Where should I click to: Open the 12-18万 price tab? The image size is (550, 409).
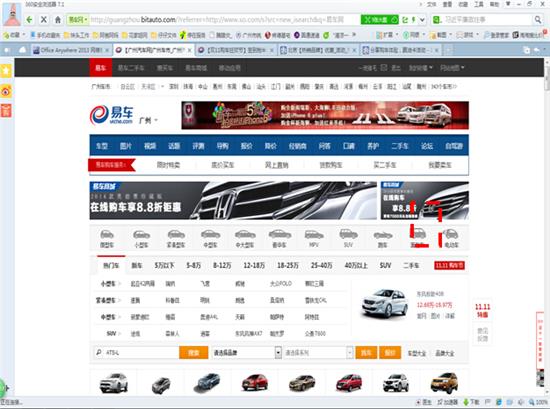pos(254,266)
